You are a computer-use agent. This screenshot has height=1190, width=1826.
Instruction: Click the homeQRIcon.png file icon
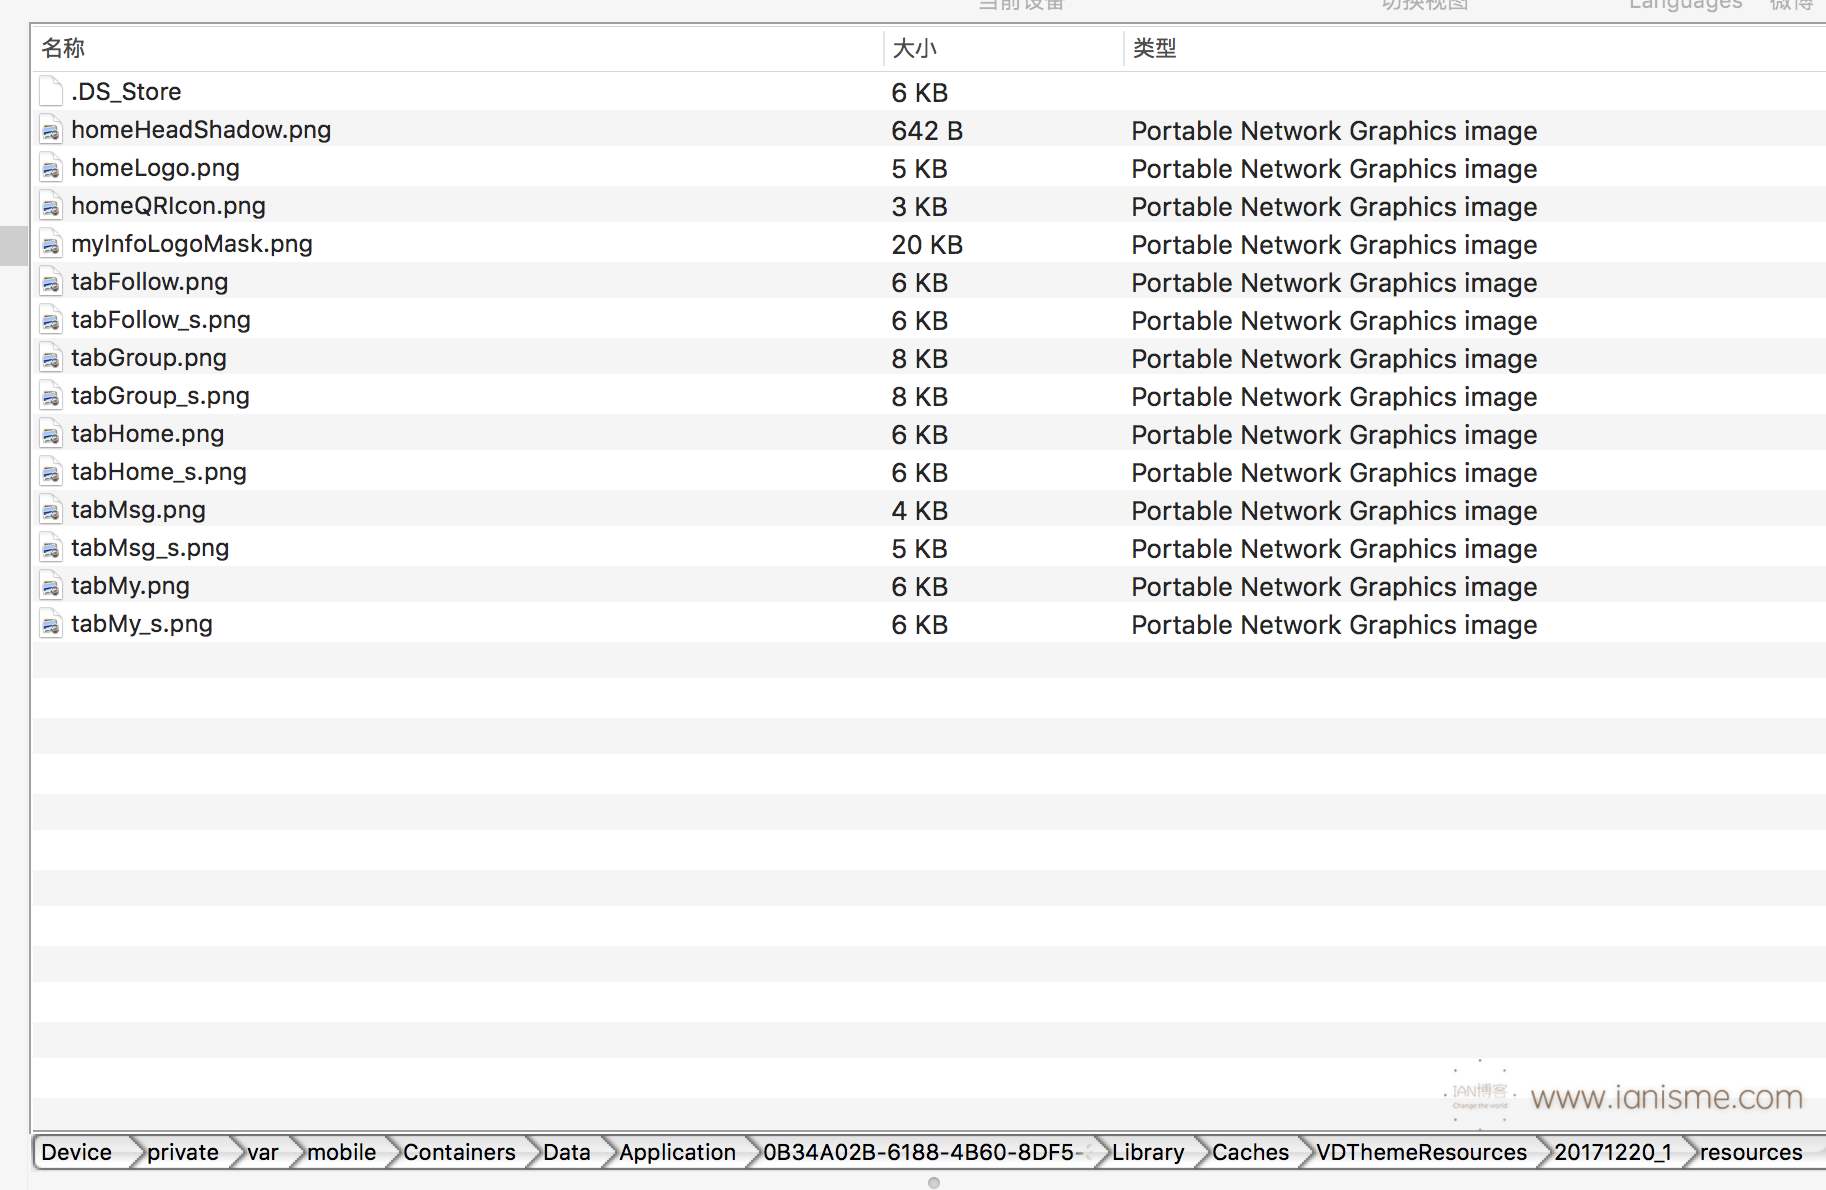tap(51, 206)
